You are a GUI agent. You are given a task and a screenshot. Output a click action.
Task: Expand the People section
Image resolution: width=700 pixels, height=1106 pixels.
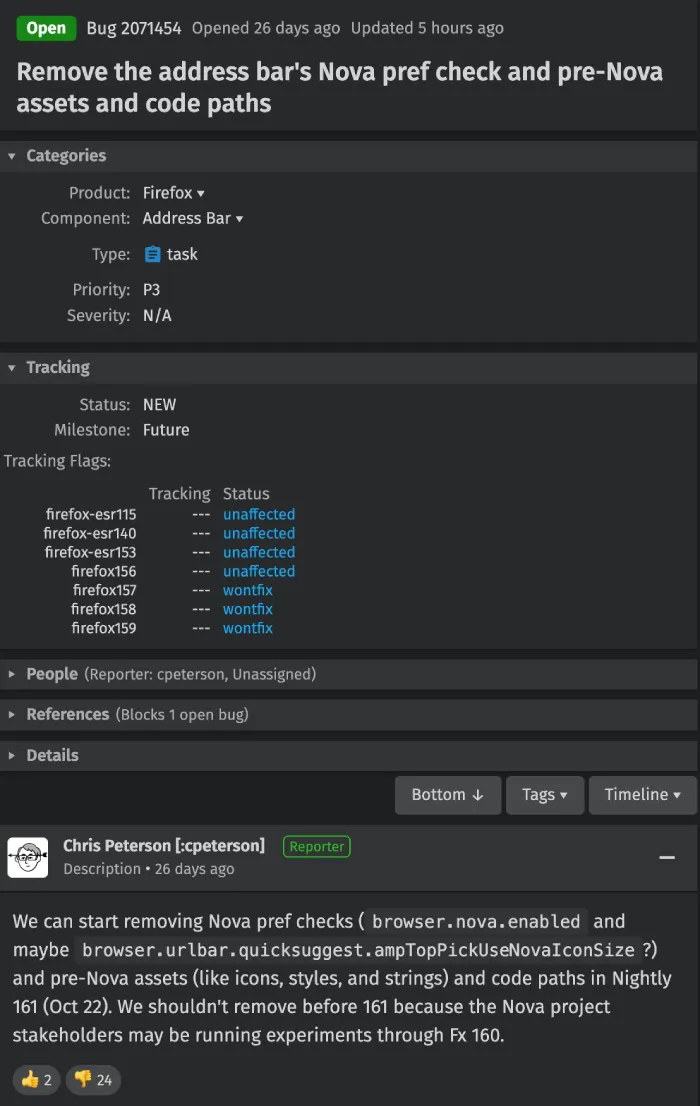click(x=11, y=674)
